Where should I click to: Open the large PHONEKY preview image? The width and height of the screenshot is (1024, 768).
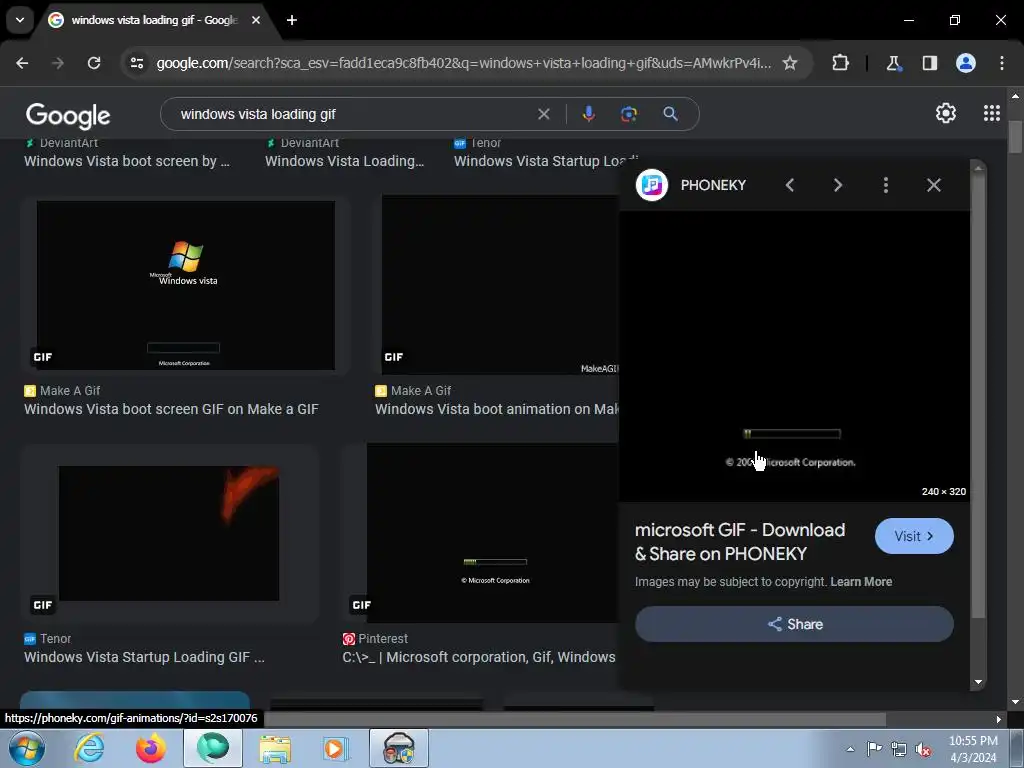pos(794,356)
